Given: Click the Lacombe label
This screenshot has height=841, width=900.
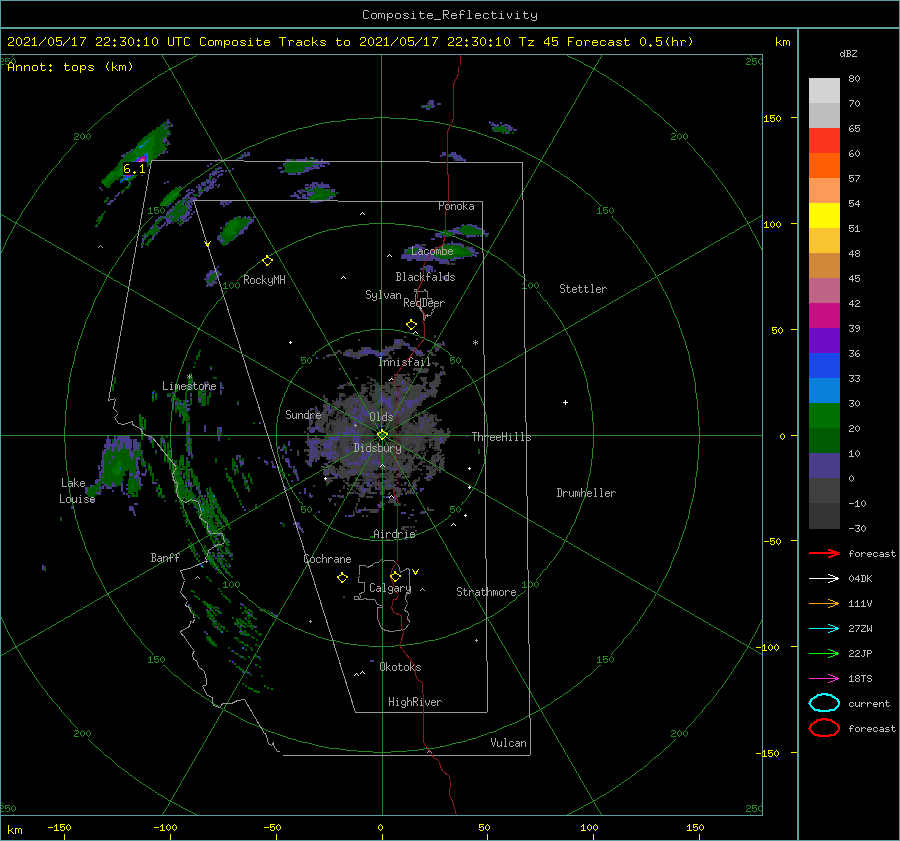Looking at the screenshot, I should 432,251.
